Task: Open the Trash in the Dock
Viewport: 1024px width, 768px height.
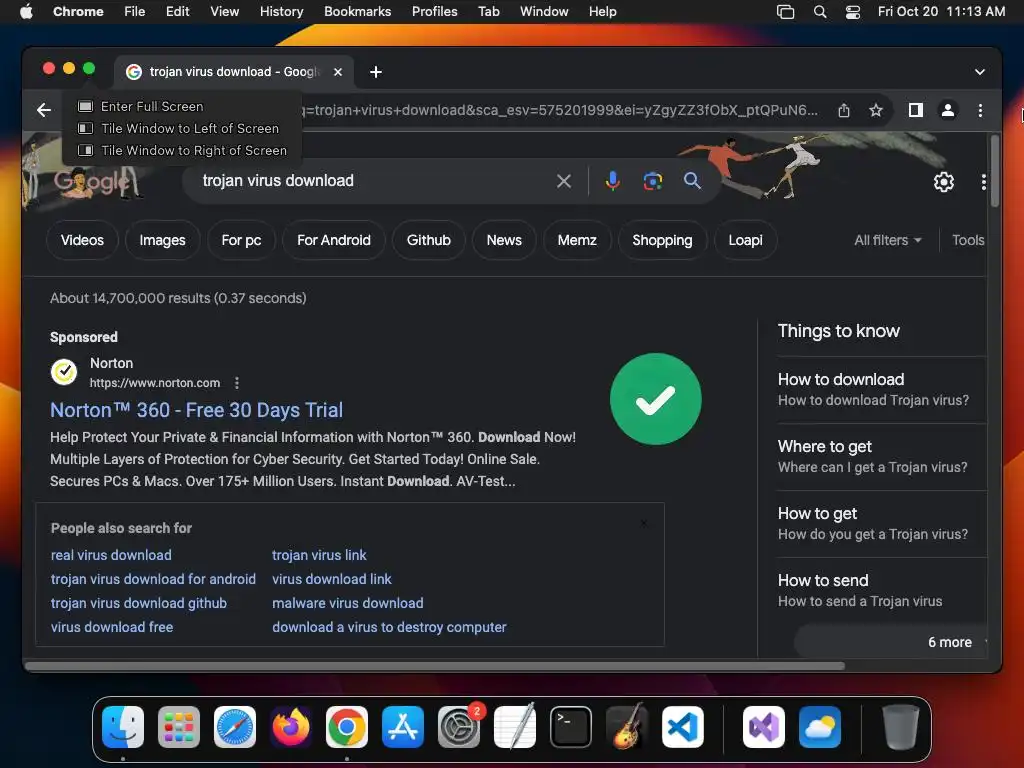Action: click(901, 727)
